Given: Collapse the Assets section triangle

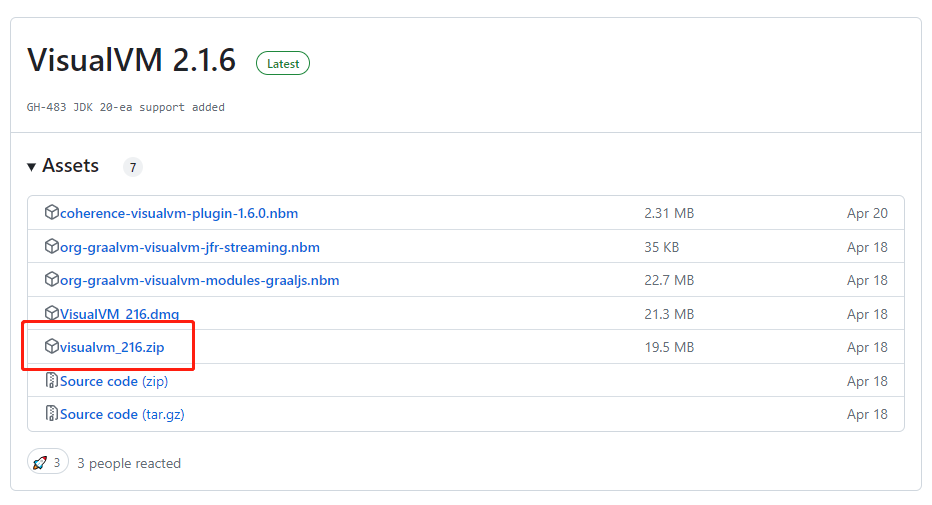Looking at the screenshot, I should [x=32, y=167].
